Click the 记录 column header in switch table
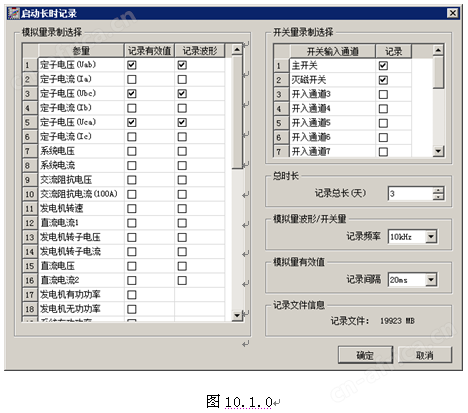This screenshot has width=468, height=413. pyautogui.click(x=394, y=51)
